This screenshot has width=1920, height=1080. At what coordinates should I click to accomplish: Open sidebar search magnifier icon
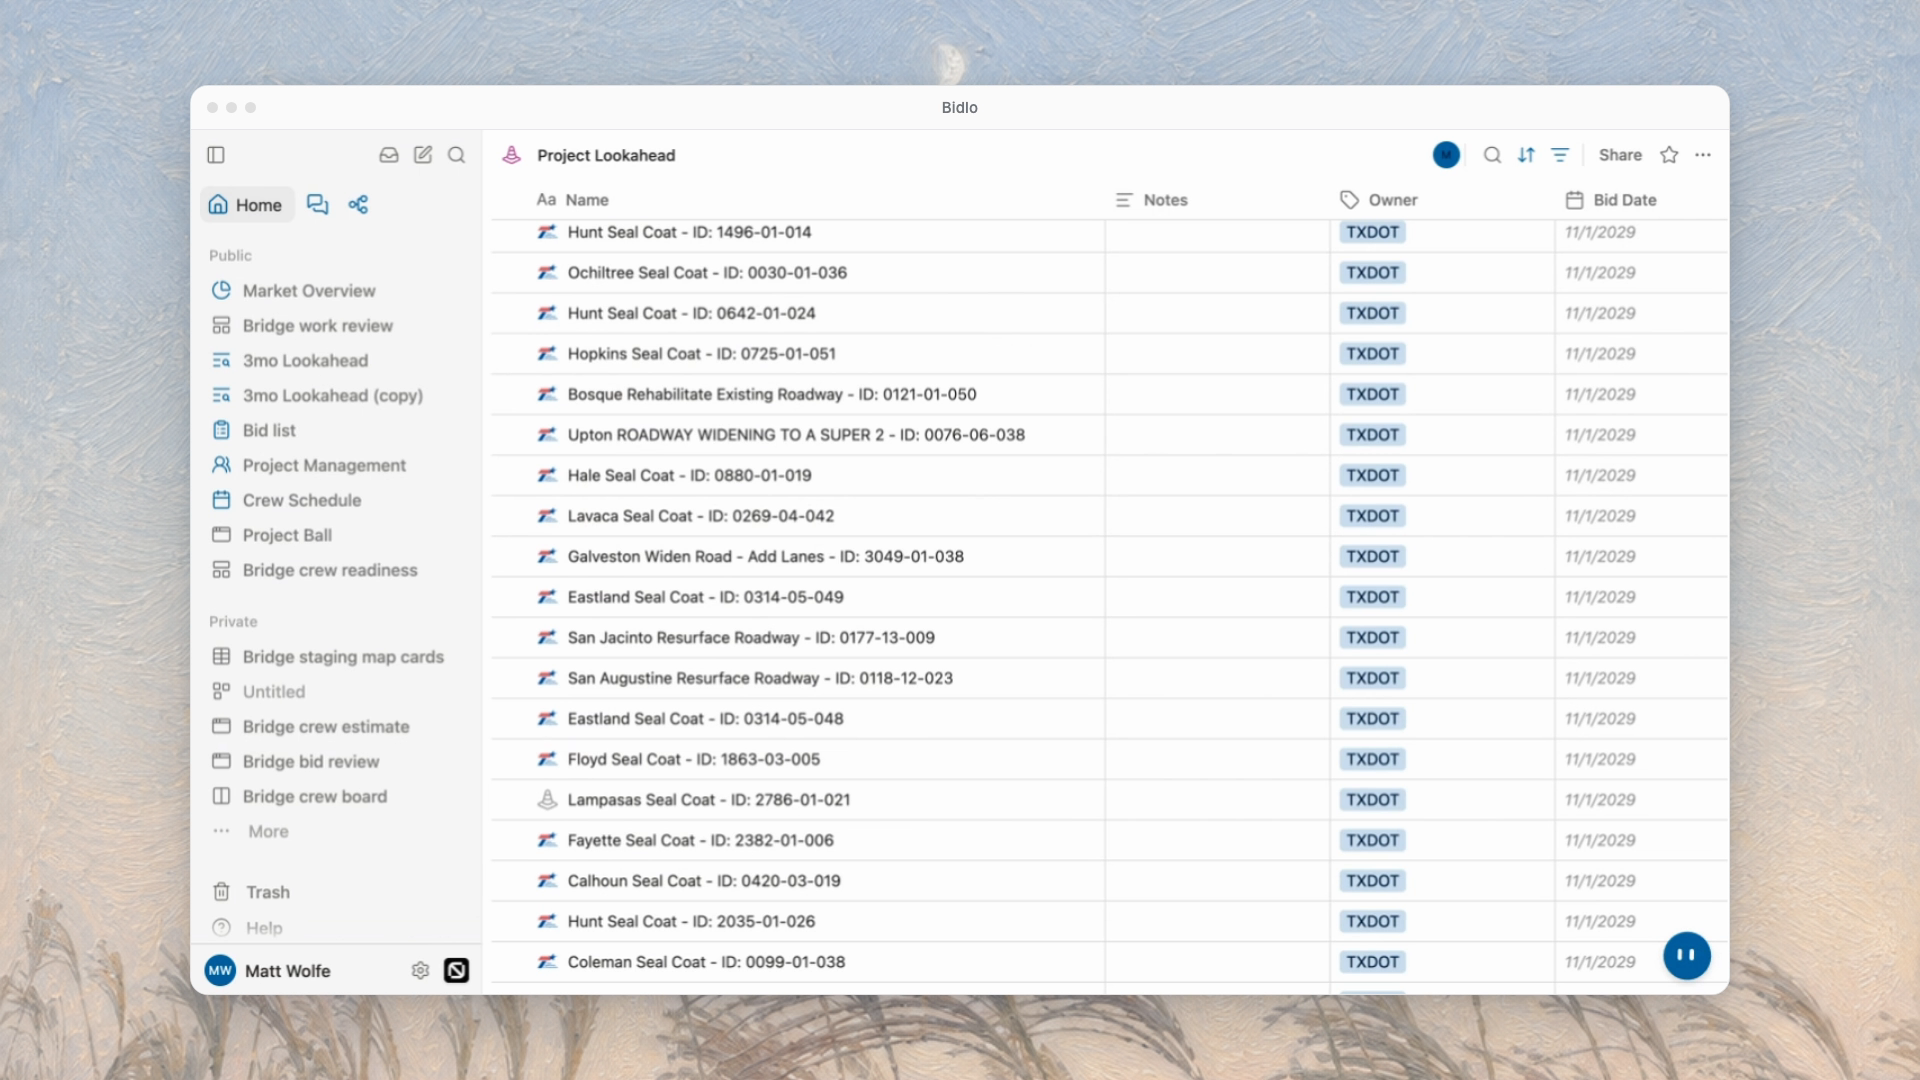point(457,155)
